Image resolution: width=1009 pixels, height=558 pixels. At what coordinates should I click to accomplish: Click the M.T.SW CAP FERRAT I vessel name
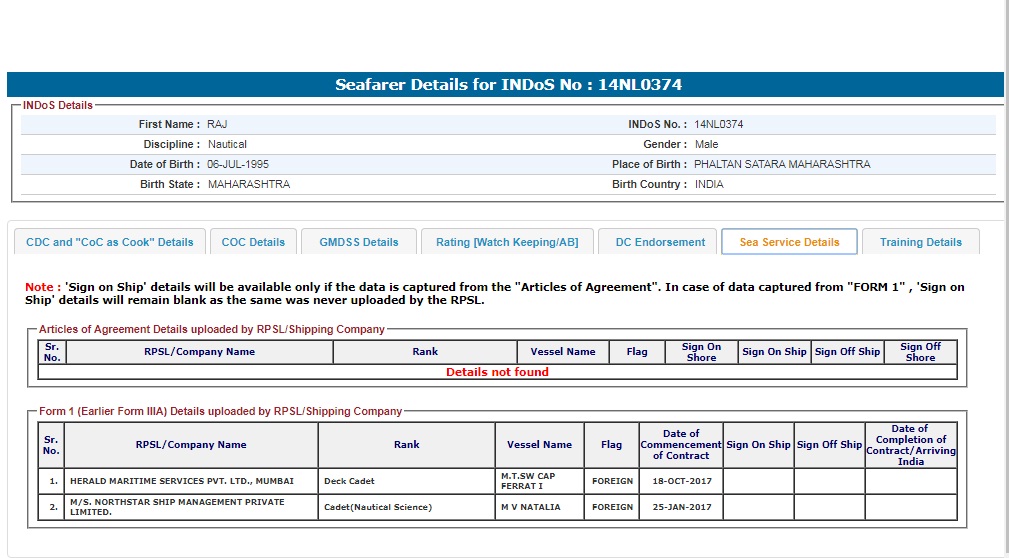539,481
